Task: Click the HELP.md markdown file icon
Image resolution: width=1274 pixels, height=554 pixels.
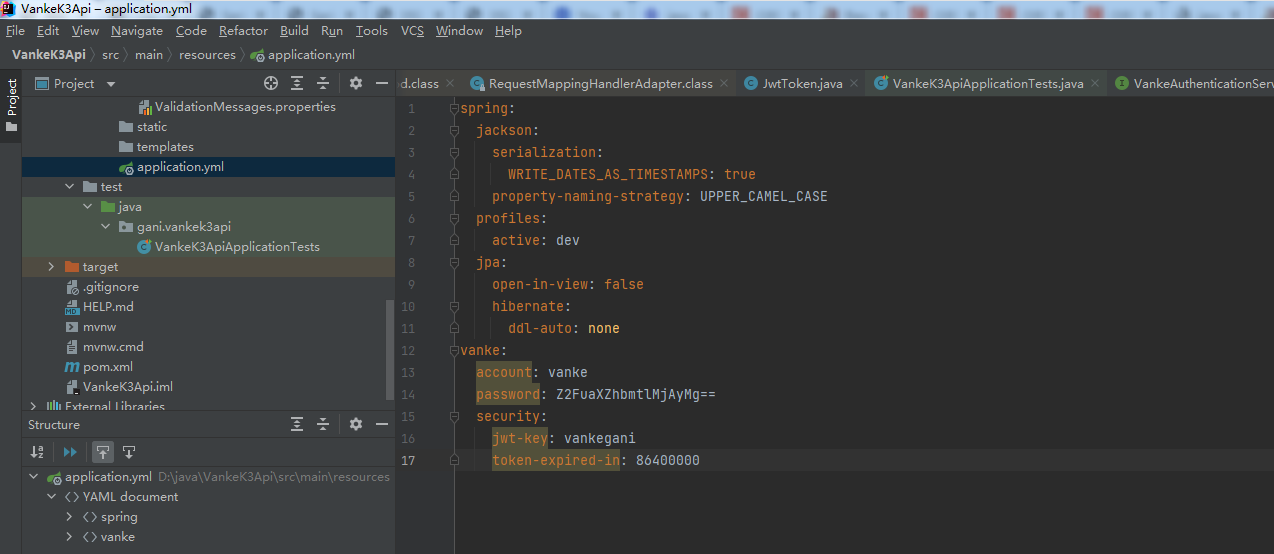Action: [71, 307]
